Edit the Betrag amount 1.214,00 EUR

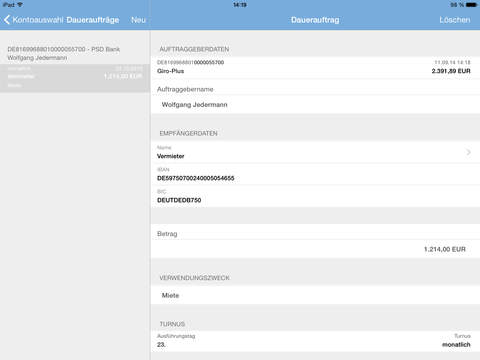pos(315,249)
